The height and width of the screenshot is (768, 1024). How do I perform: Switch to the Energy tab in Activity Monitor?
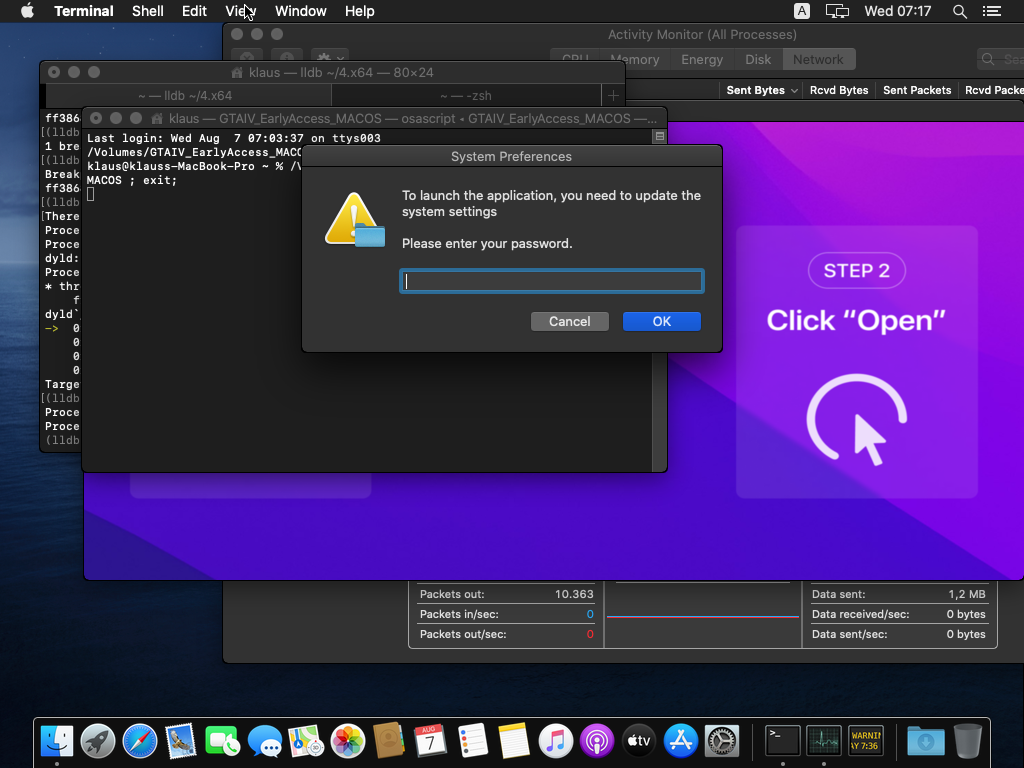point(701,59)
